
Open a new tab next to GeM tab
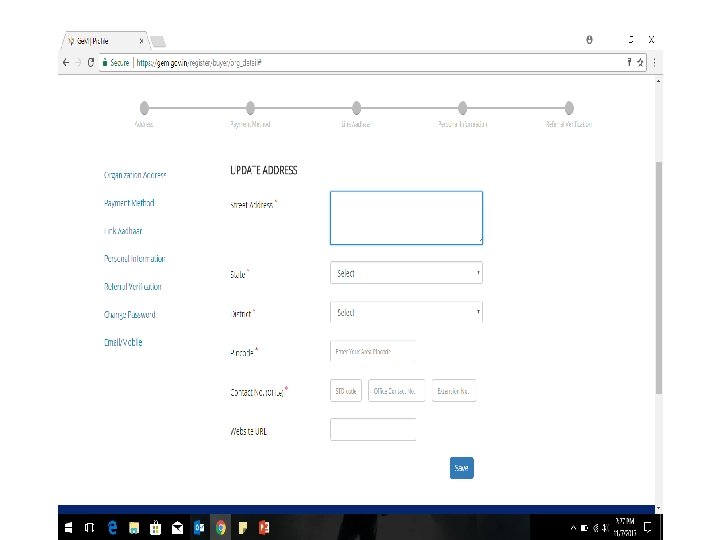click(x=158, y=42)
